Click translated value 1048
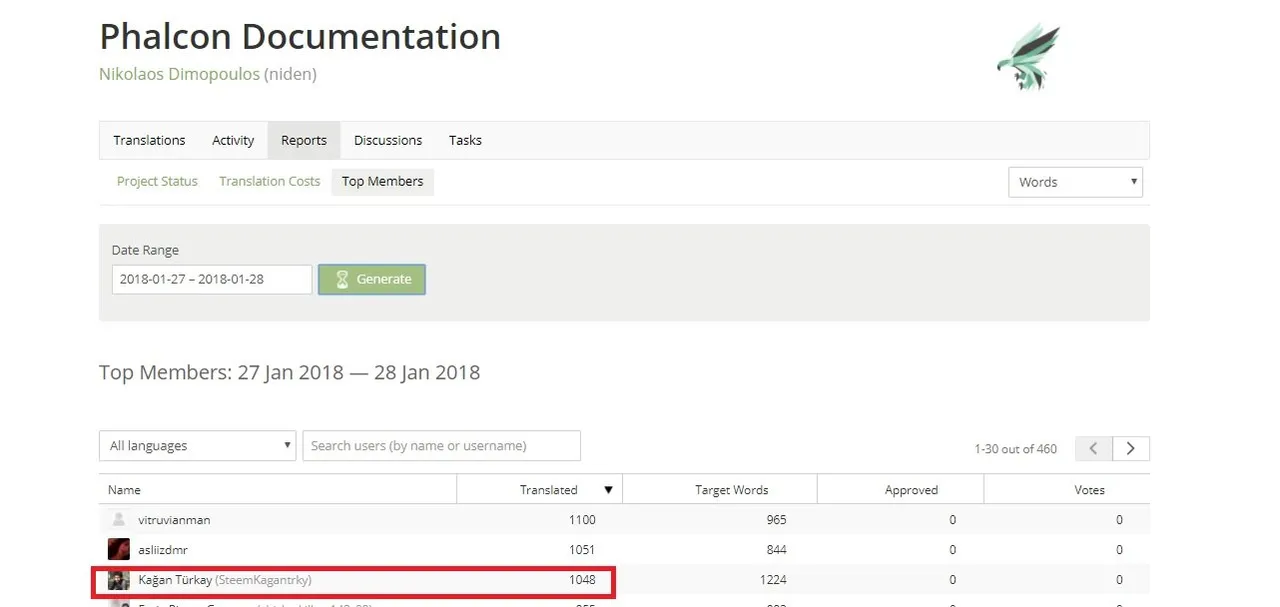Screen dimensions: 1280x607 click(581, 580)
